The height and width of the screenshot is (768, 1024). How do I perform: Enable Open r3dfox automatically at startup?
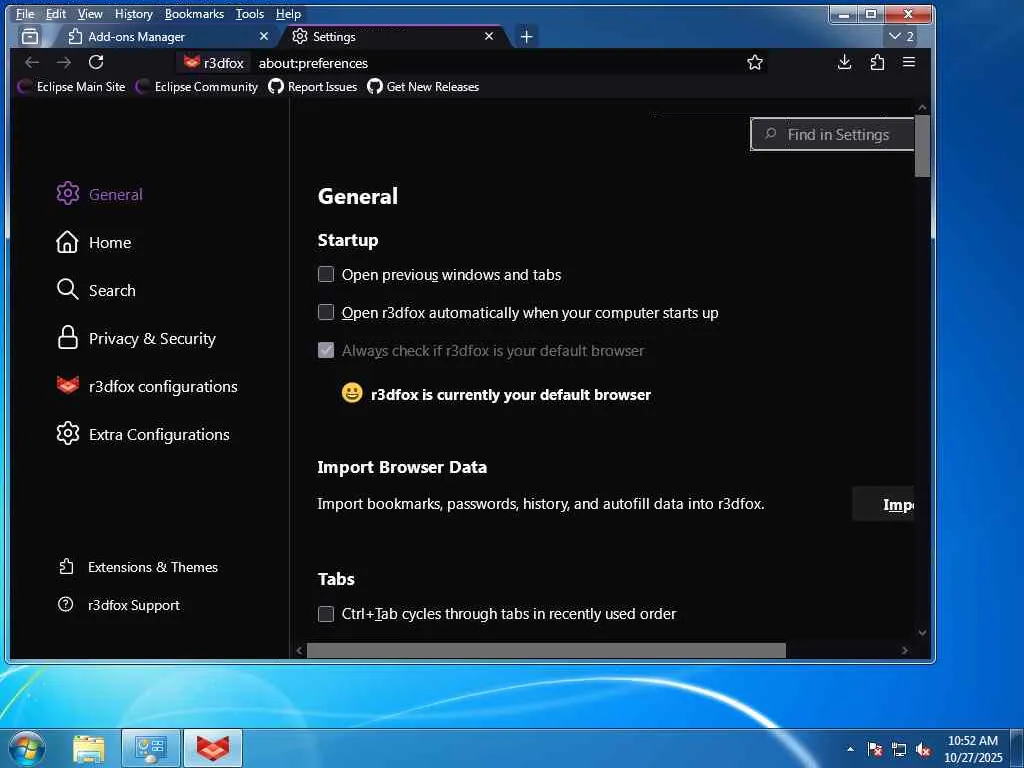pos(326,312)
